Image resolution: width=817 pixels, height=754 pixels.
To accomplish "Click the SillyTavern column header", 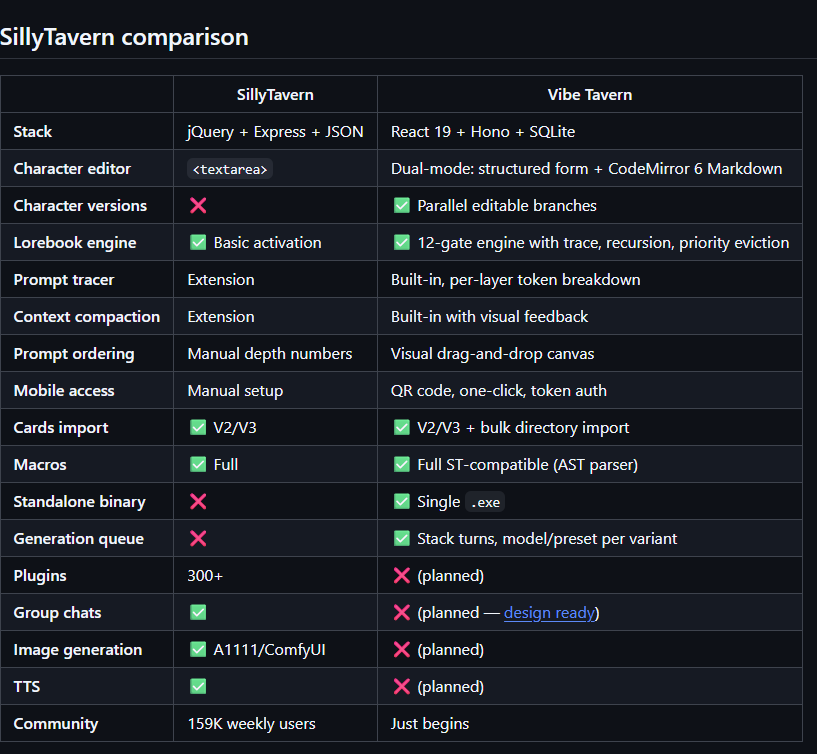I will pos(275,95).
